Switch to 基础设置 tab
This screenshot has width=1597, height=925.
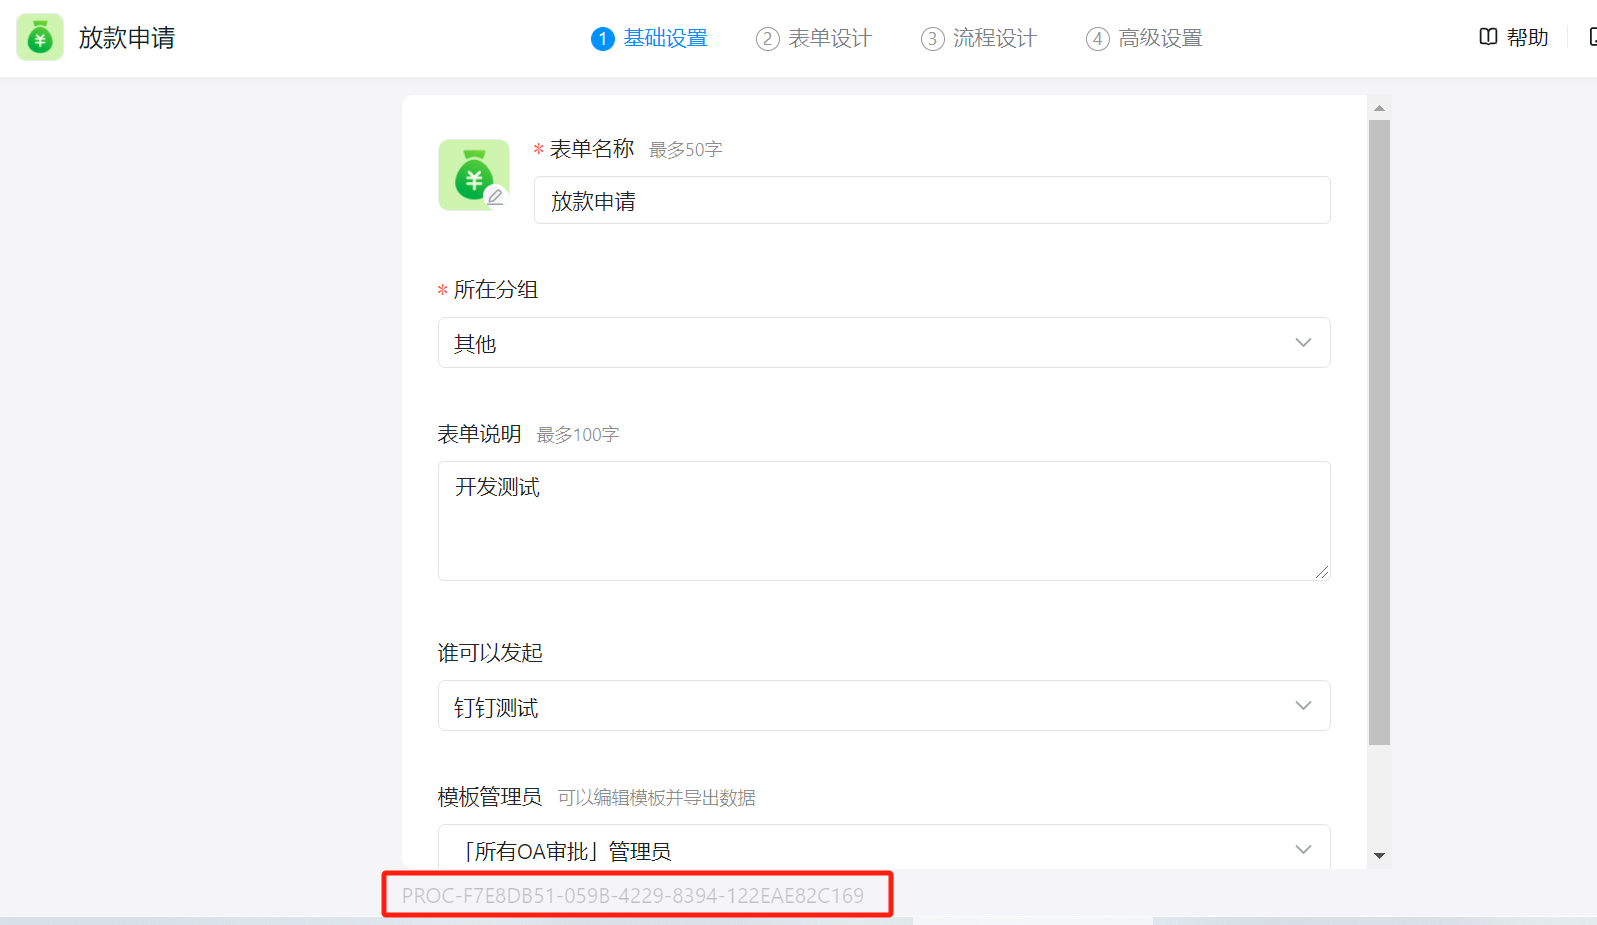pyautogui.click(x=665, y=38)
